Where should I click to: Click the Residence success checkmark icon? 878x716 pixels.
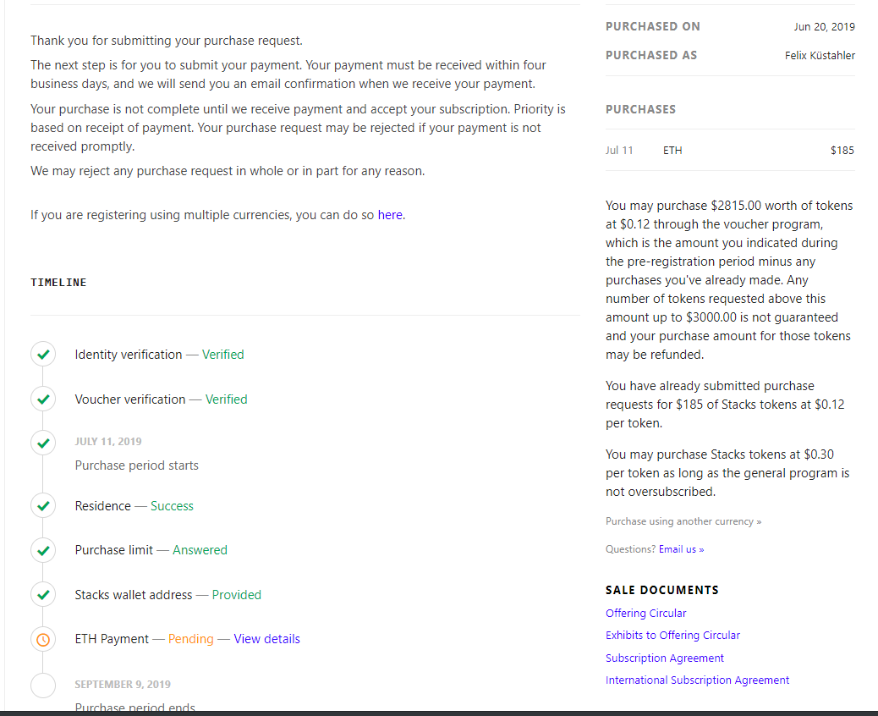[43, 506]
